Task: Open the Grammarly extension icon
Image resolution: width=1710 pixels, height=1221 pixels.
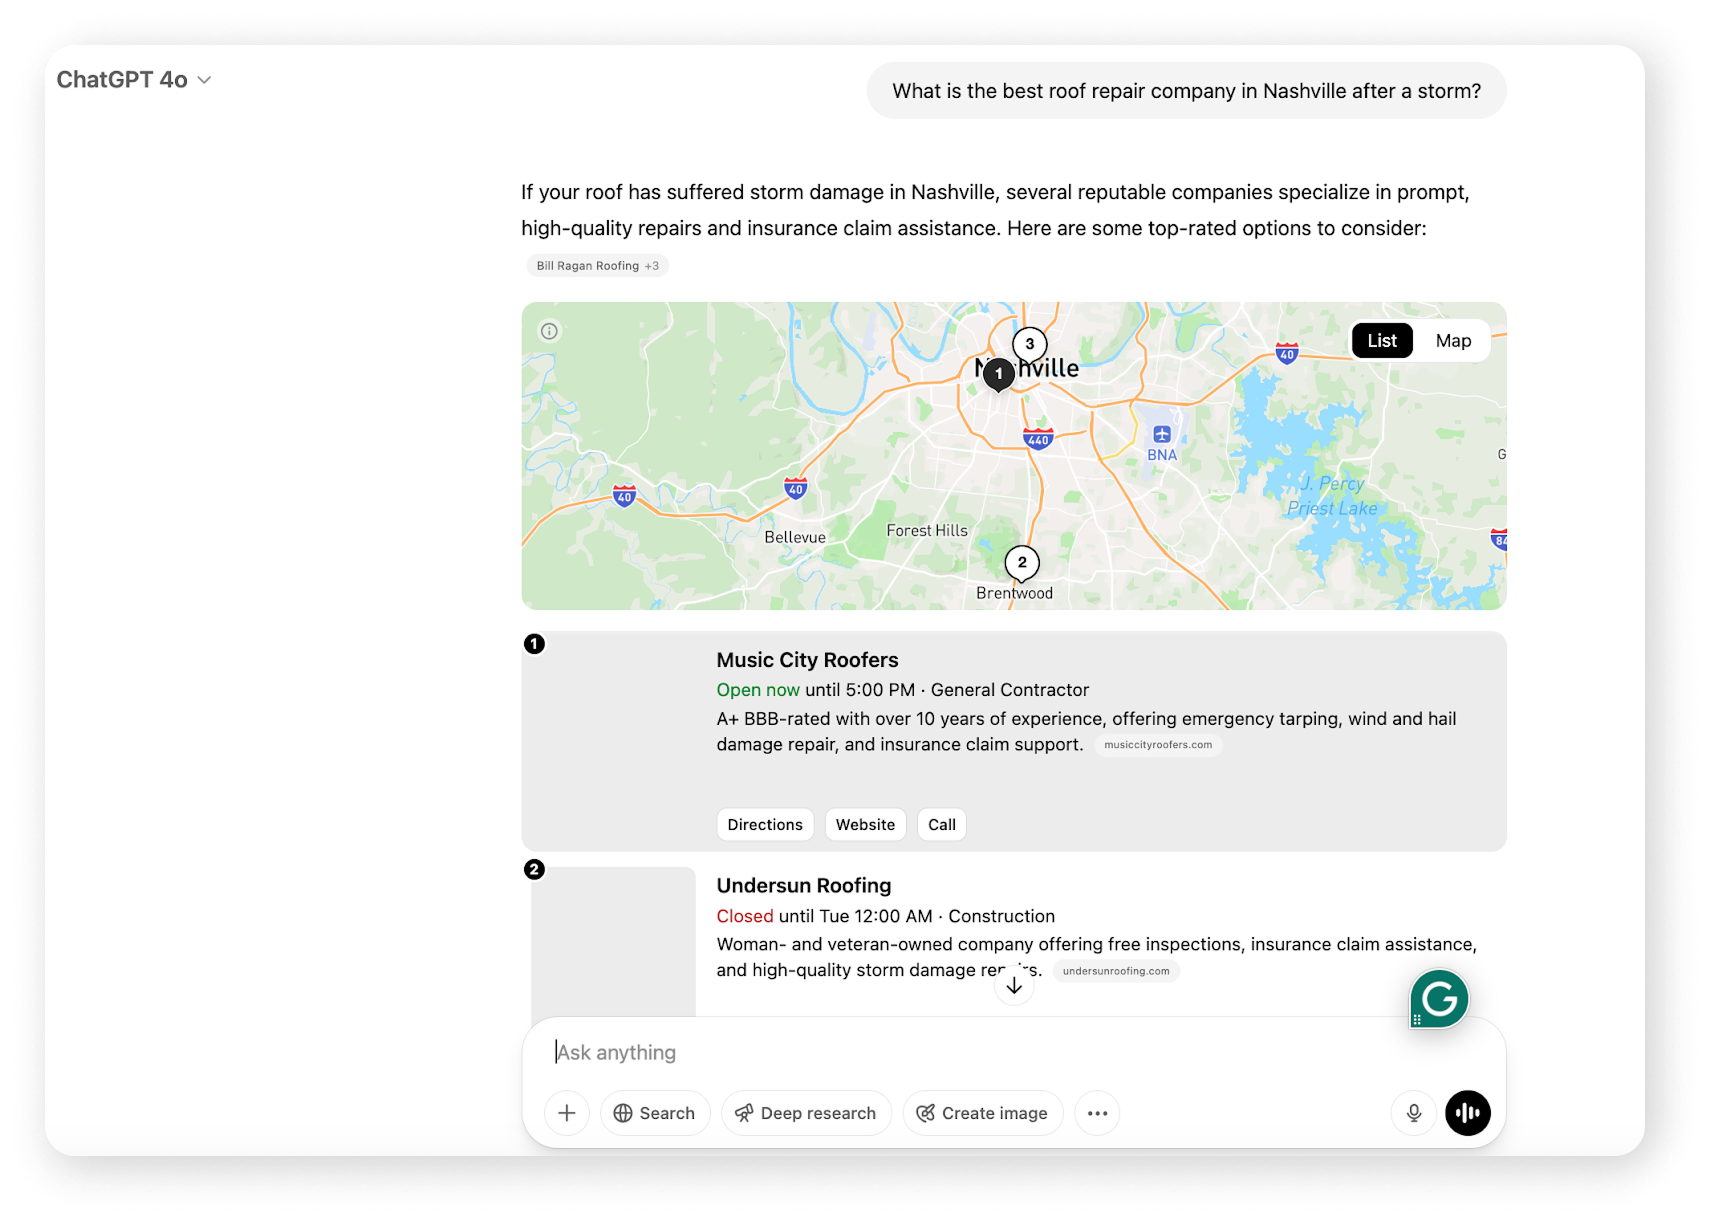Action: (1439, 999)
